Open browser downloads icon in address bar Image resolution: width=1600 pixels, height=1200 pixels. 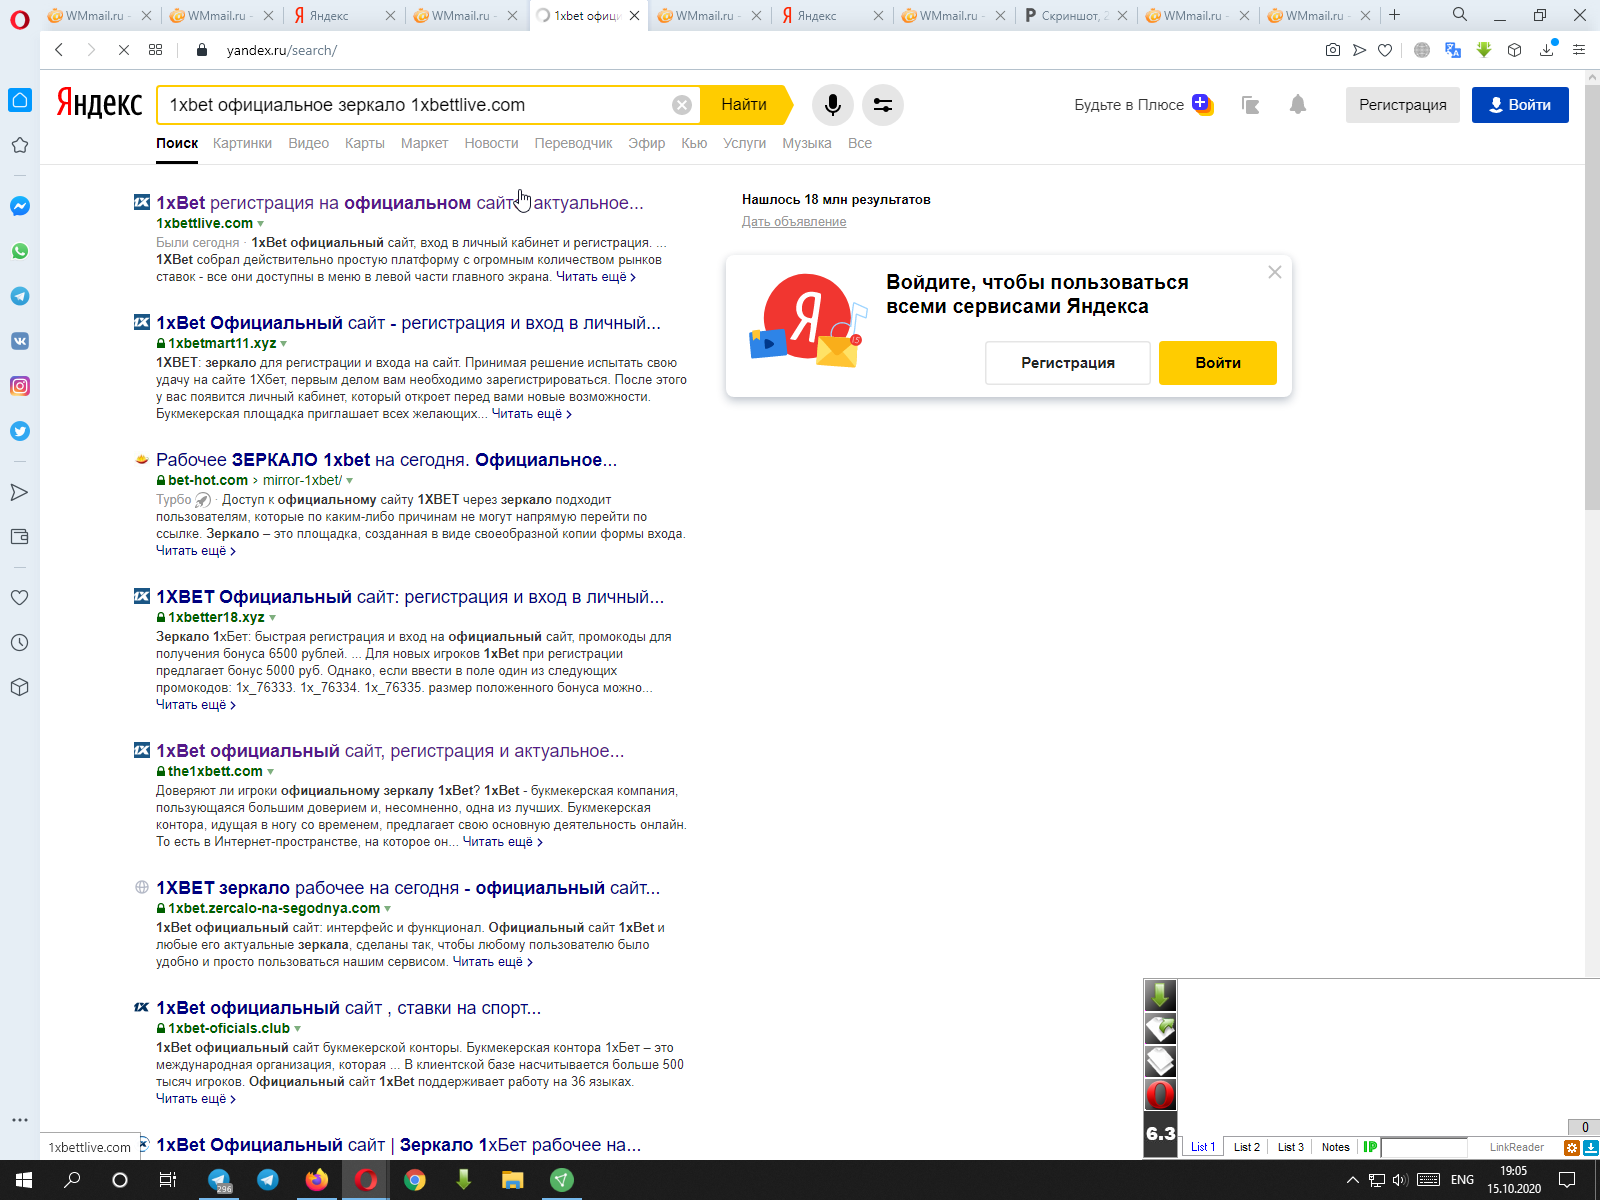1547,49
